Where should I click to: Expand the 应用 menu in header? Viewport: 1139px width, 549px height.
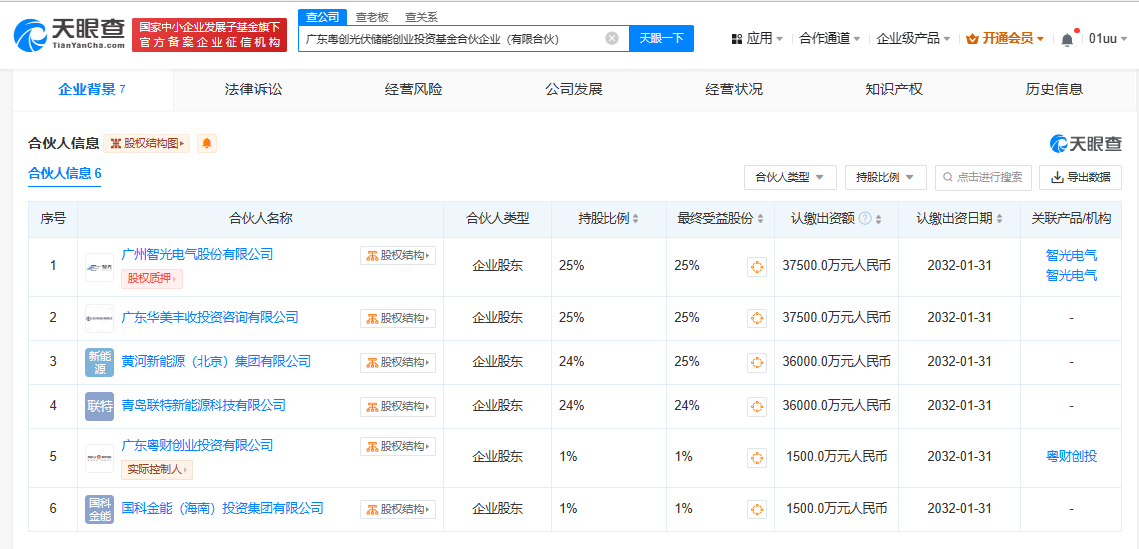[x=757, y=39]
